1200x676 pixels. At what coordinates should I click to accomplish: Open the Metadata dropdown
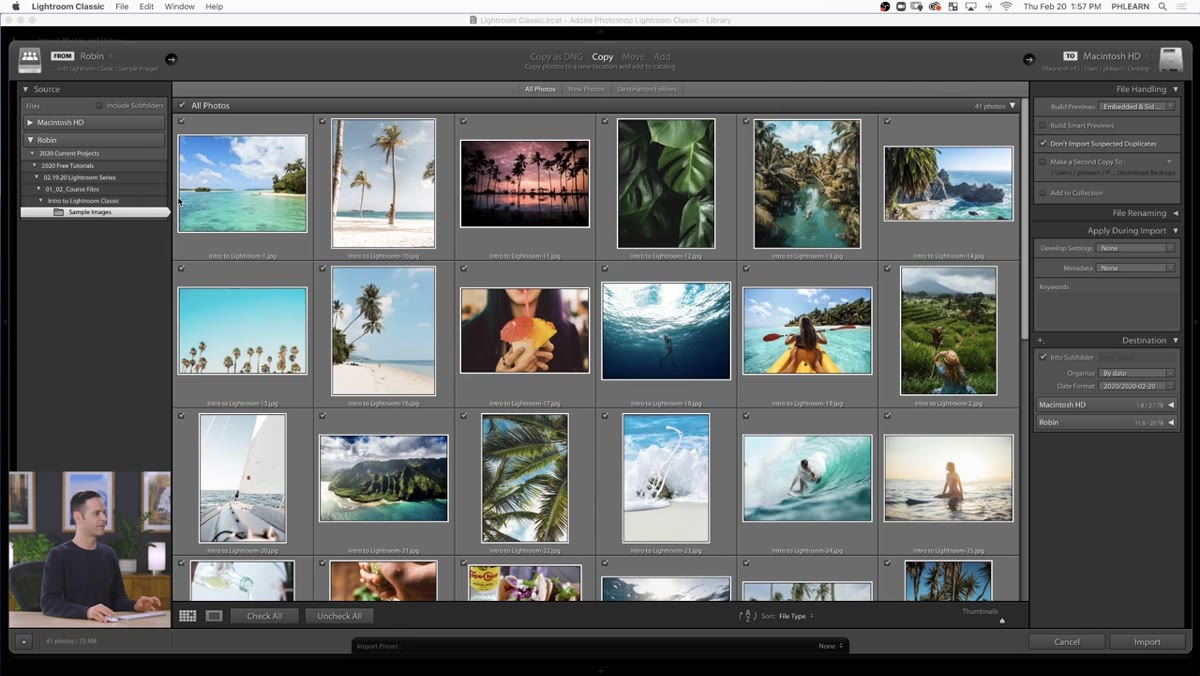pyautogui.click(x=1135, y=268)
